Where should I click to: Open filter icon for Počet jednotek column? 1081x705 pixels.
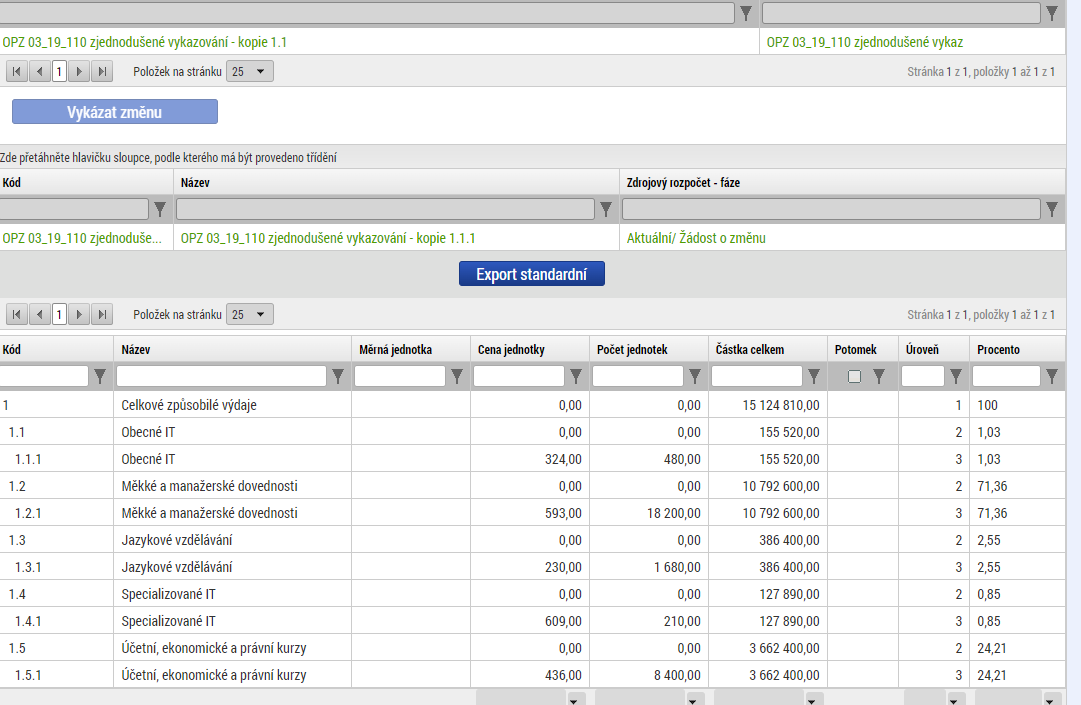point(695,377)
